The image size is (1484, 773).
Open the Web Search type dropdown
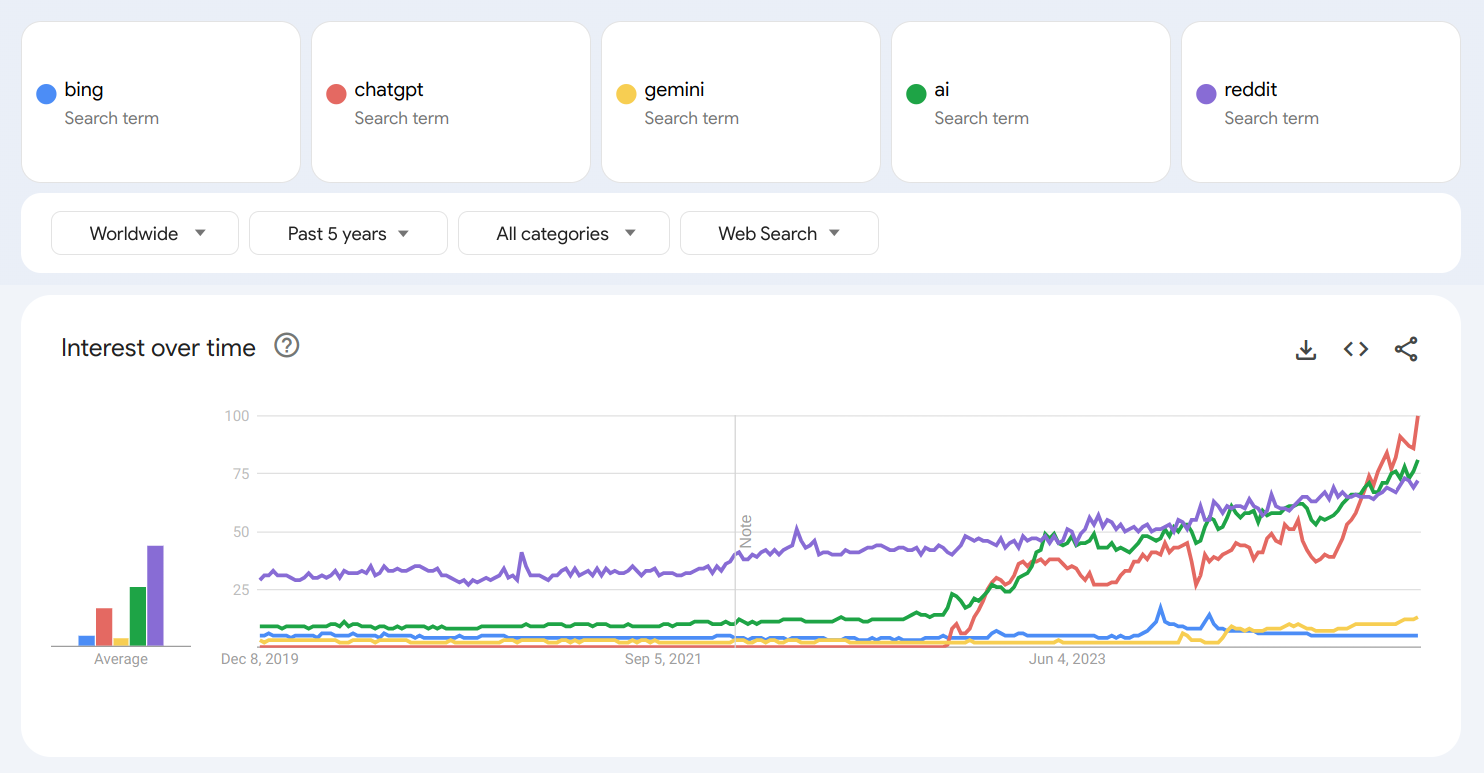point(779,233)
